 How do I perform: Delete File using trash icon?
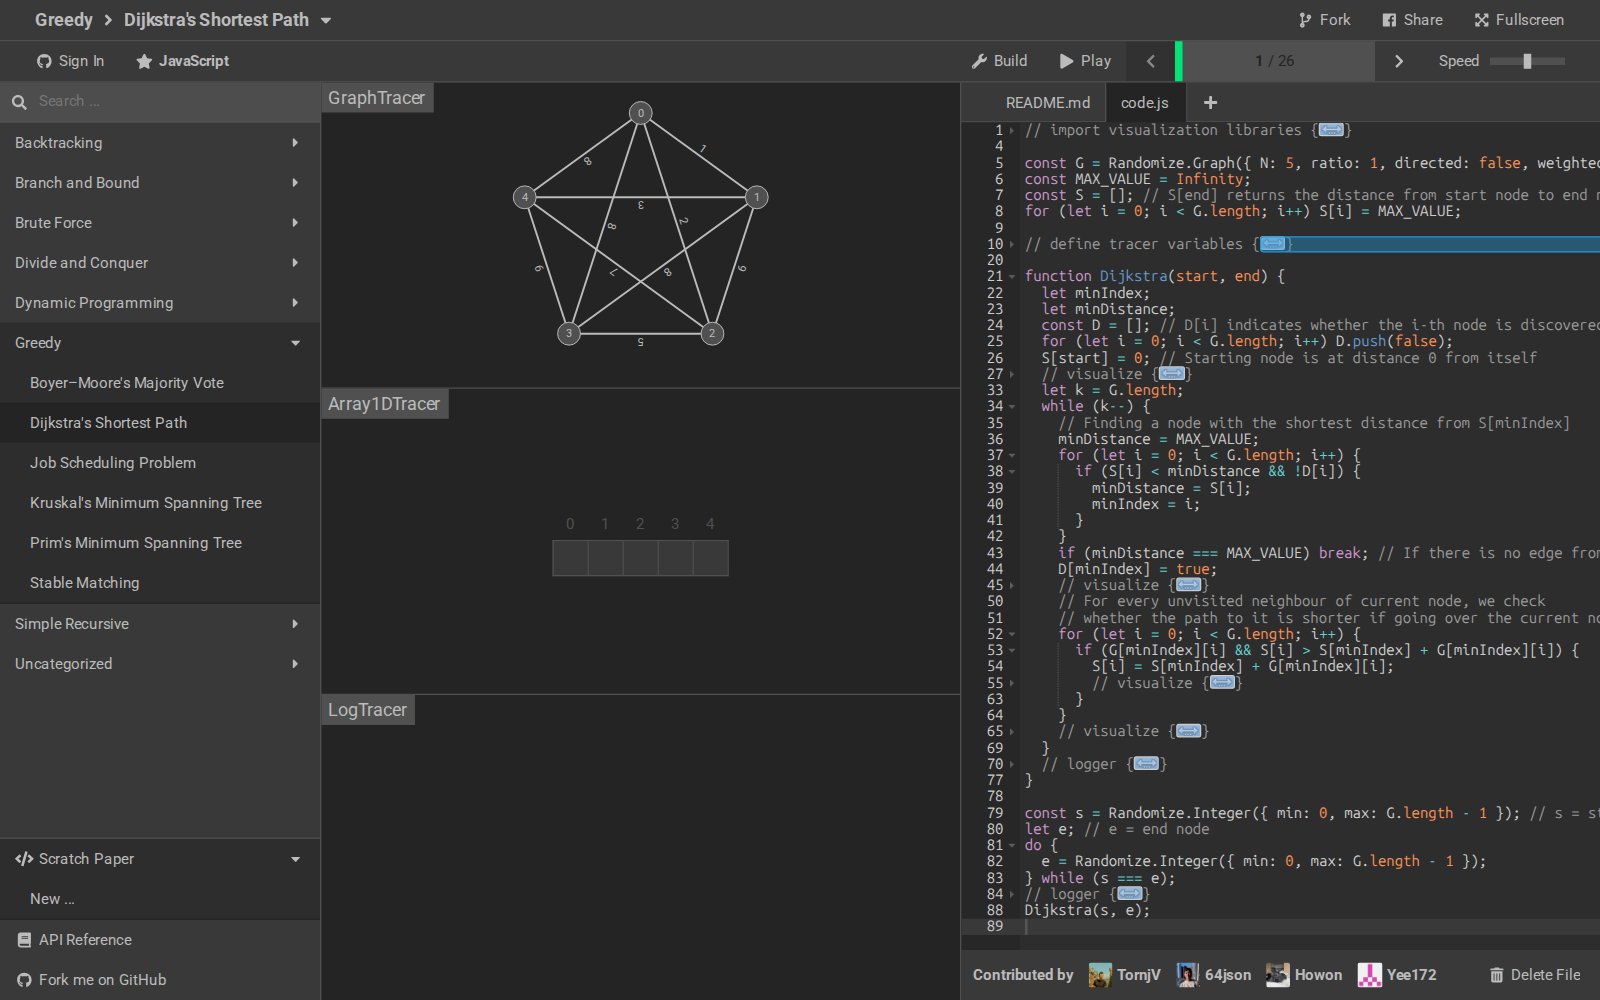click(1535, 975)
